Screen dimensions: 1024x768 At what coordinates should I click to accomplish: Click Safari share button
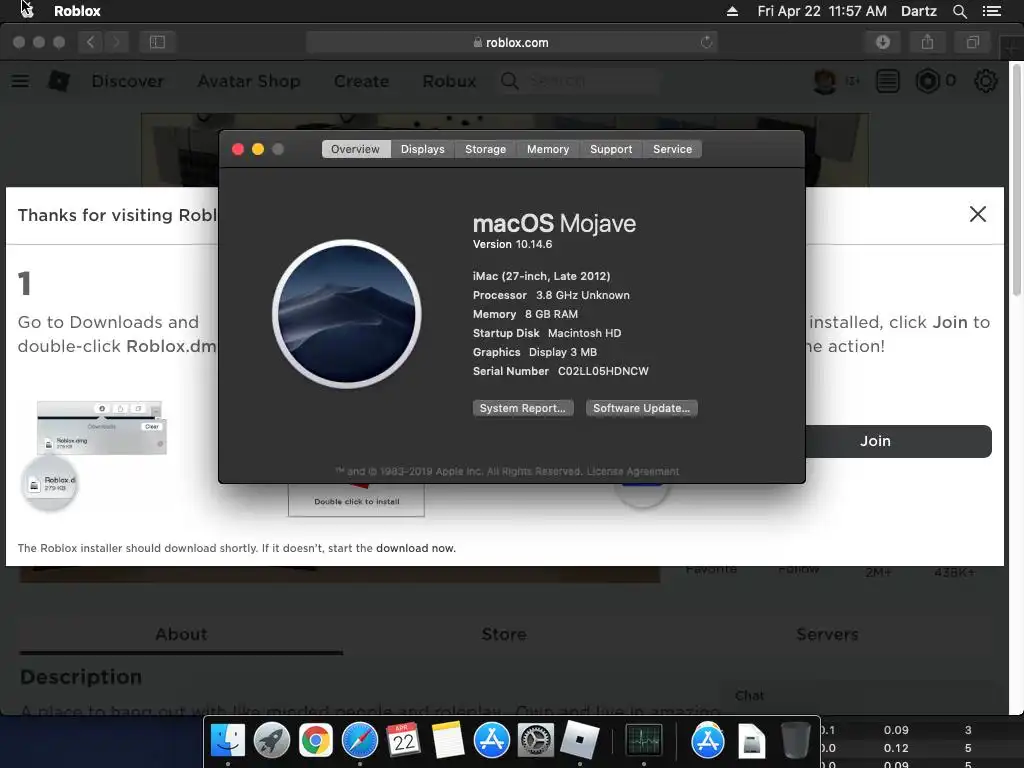pos(927,42)
